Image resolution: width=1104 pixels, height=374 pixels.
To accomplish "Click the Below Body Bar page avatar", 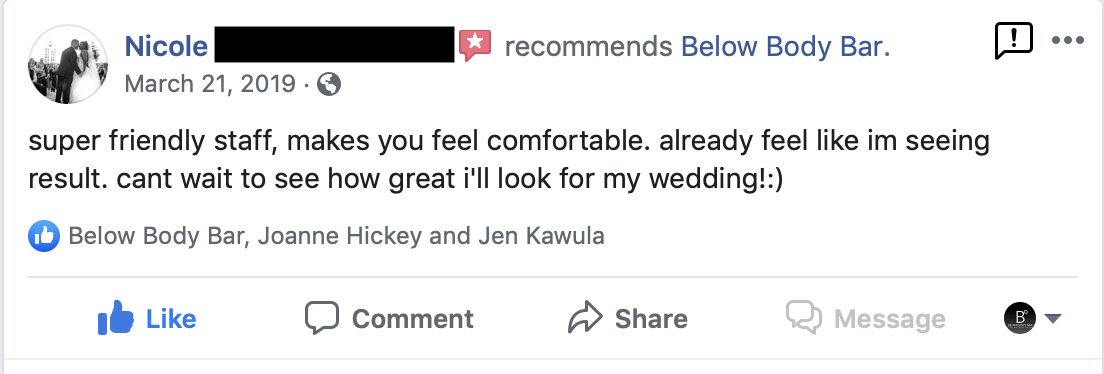I will (x=1020, y=318).
